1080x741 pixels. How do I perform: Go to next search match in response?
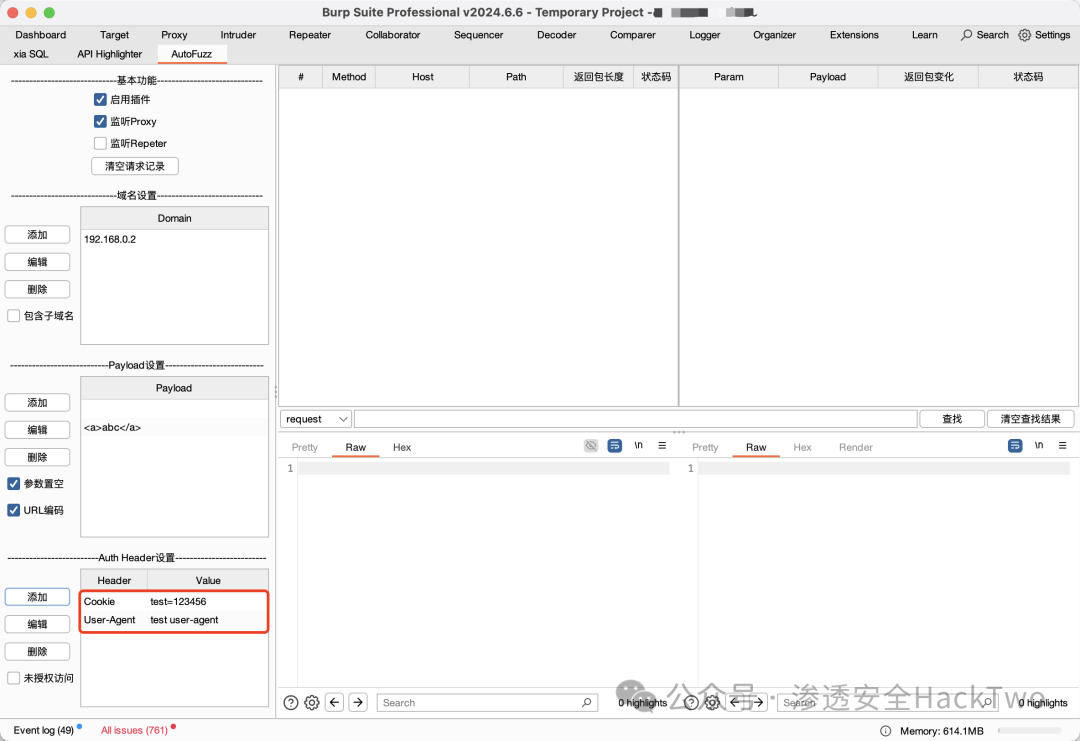point(758,702)
